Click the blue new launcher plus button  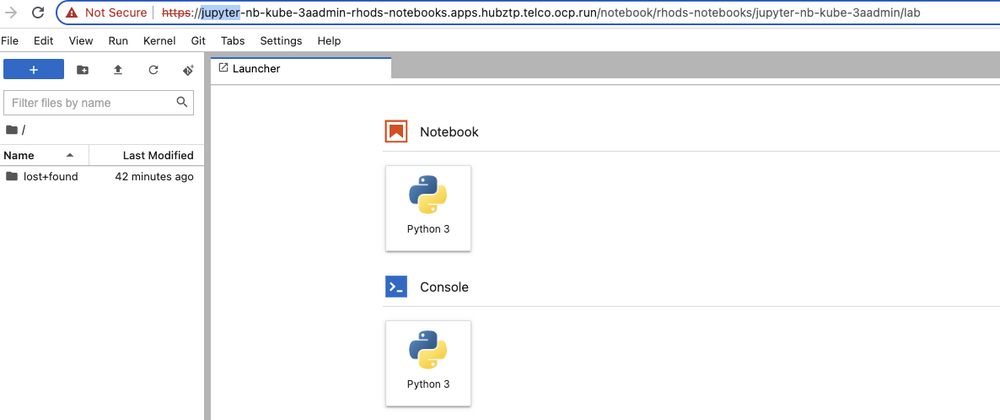click(33, 70)
